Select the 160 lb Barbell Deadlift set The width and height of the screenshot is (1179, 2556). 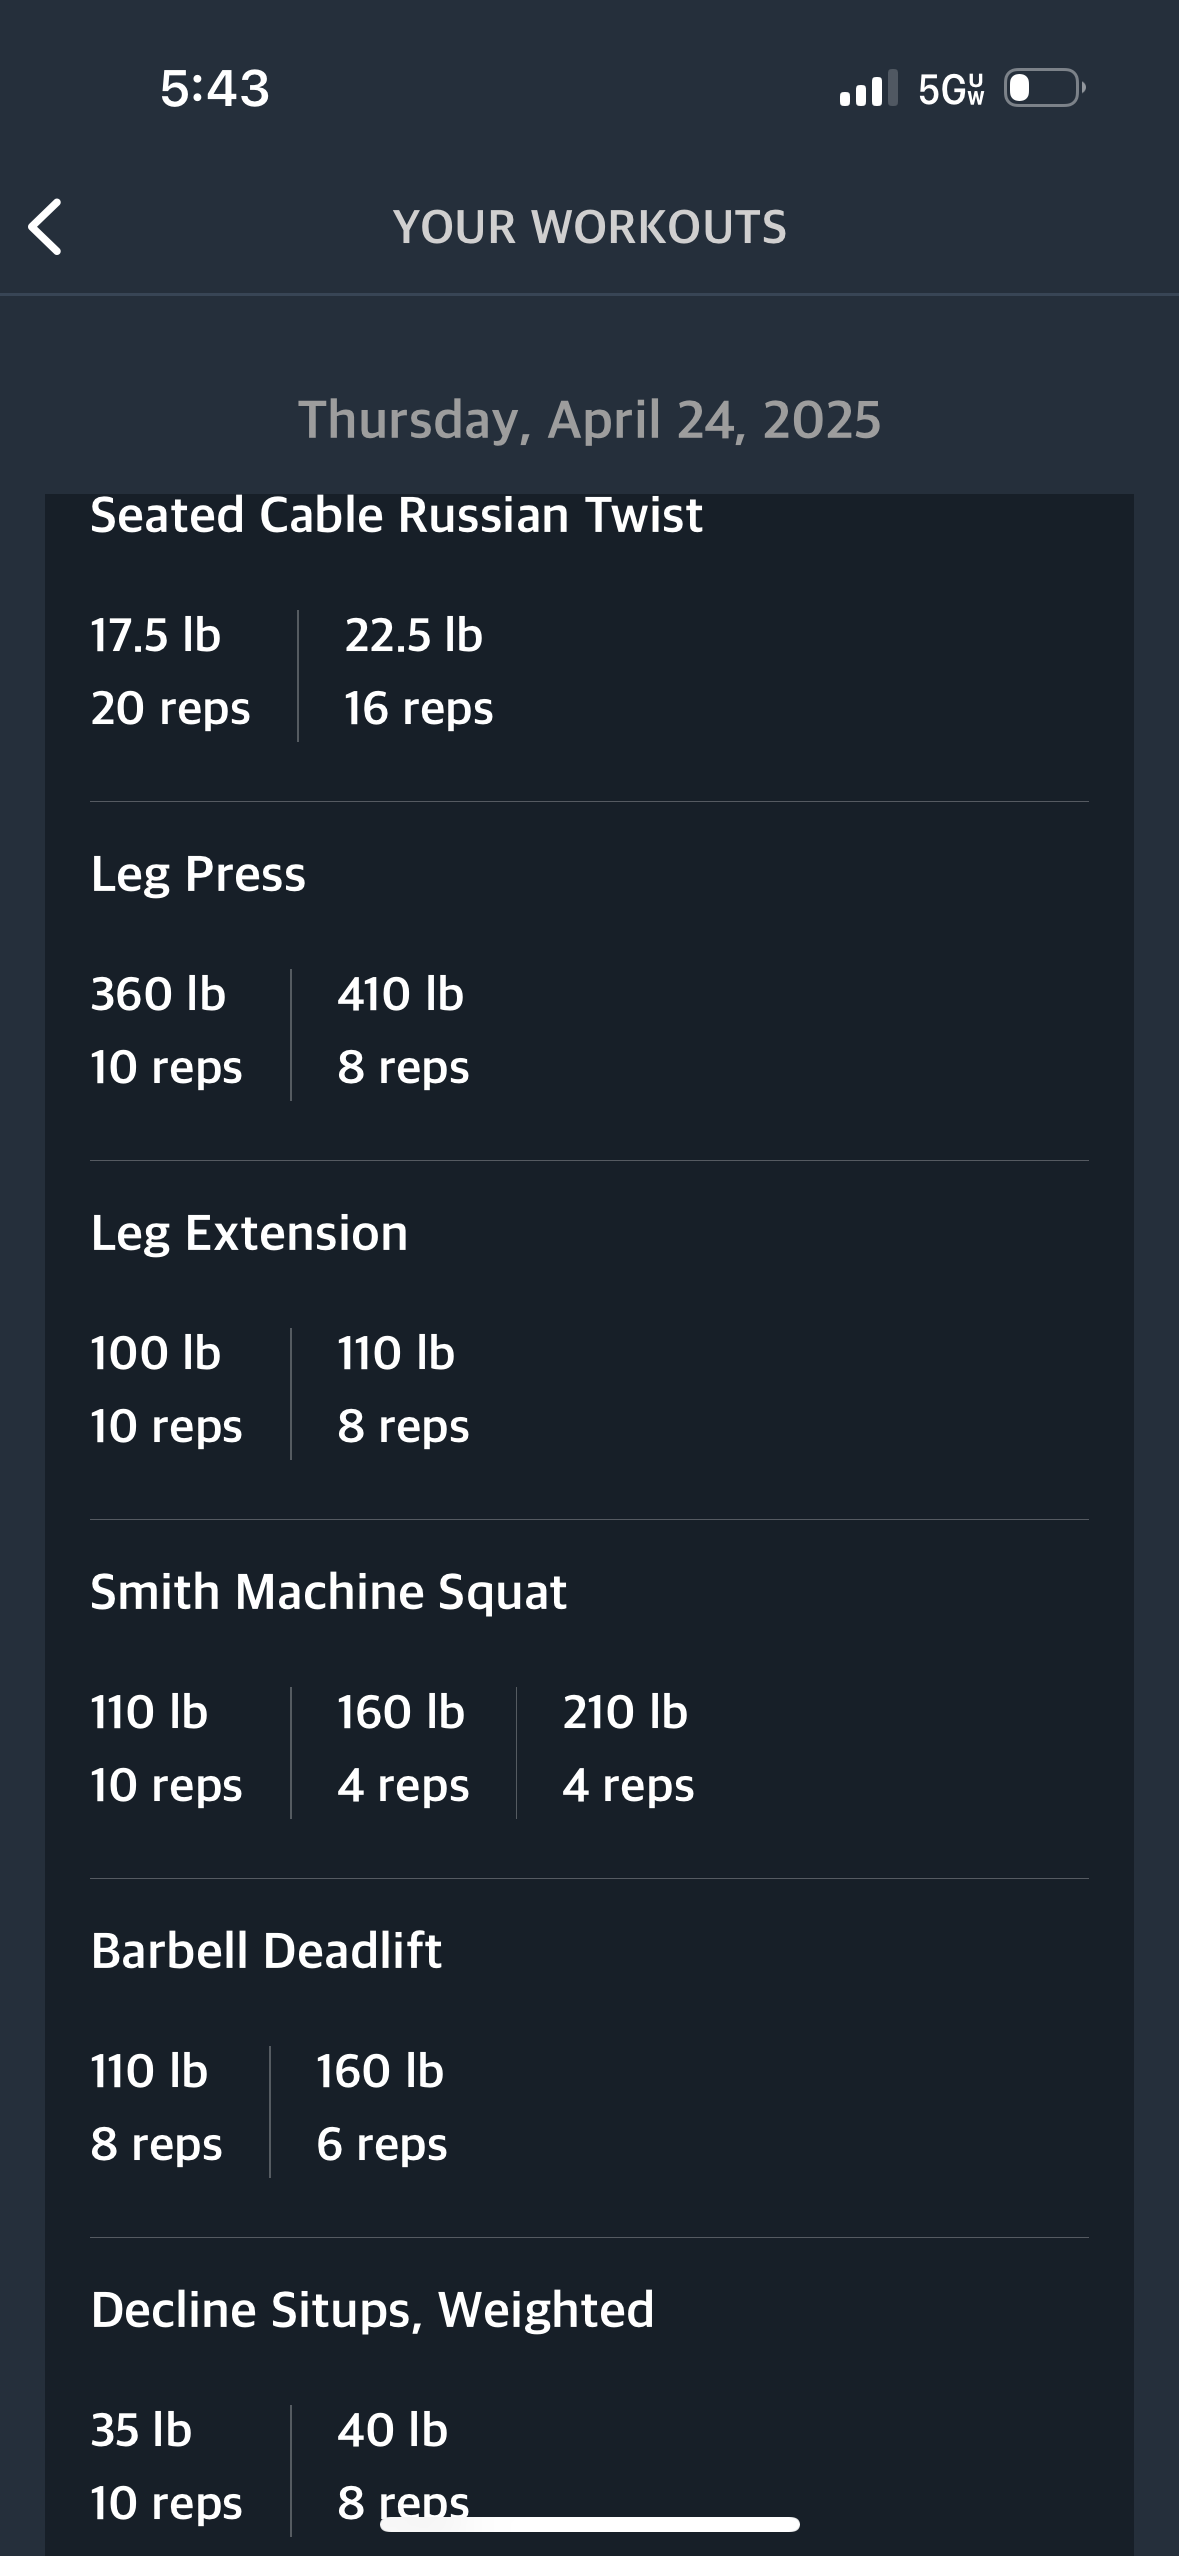(381, 2108)
